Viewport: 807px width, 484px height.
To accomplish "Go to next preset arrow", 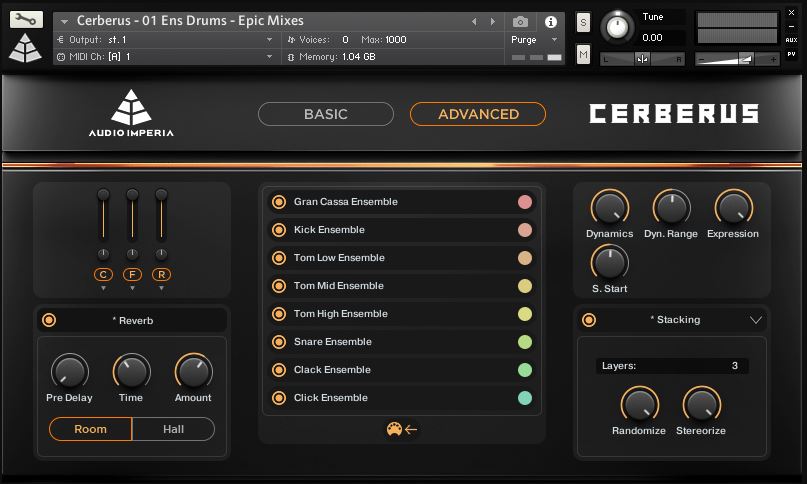I will tap(493, 22).
